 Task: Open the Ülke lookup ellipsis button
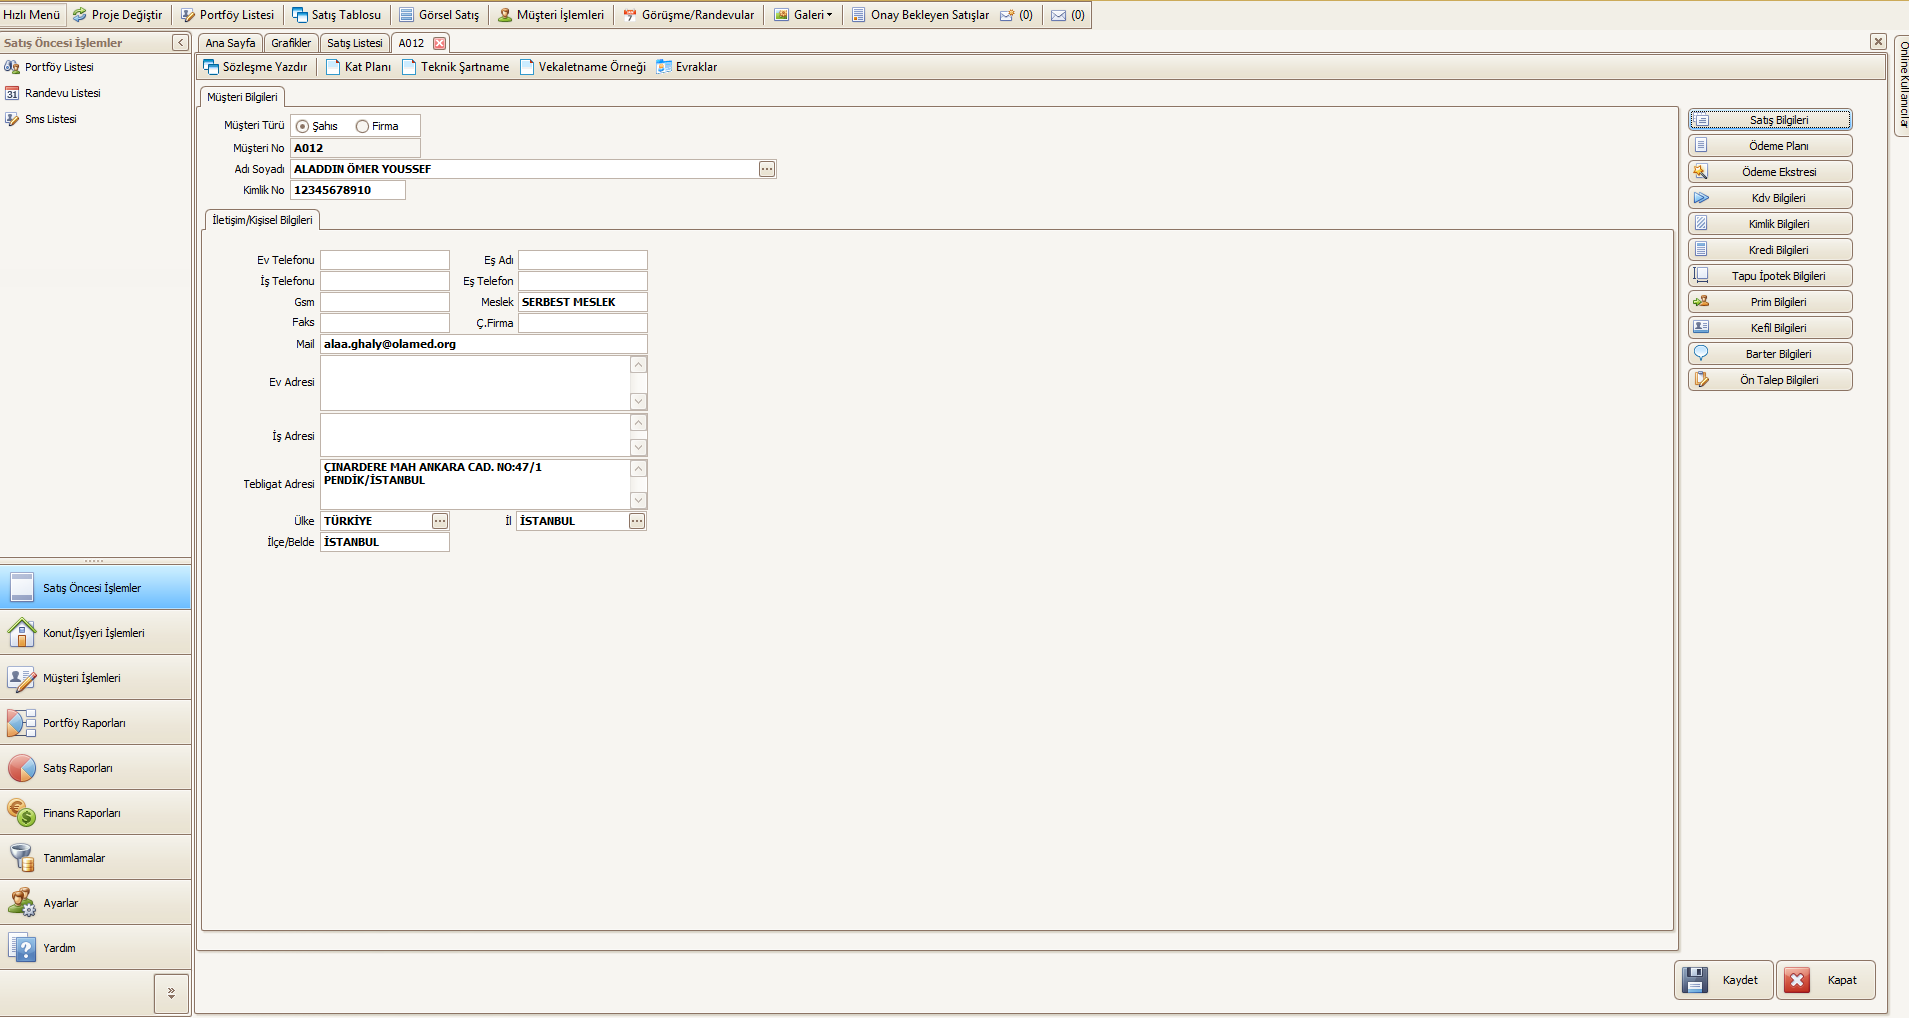440,521
